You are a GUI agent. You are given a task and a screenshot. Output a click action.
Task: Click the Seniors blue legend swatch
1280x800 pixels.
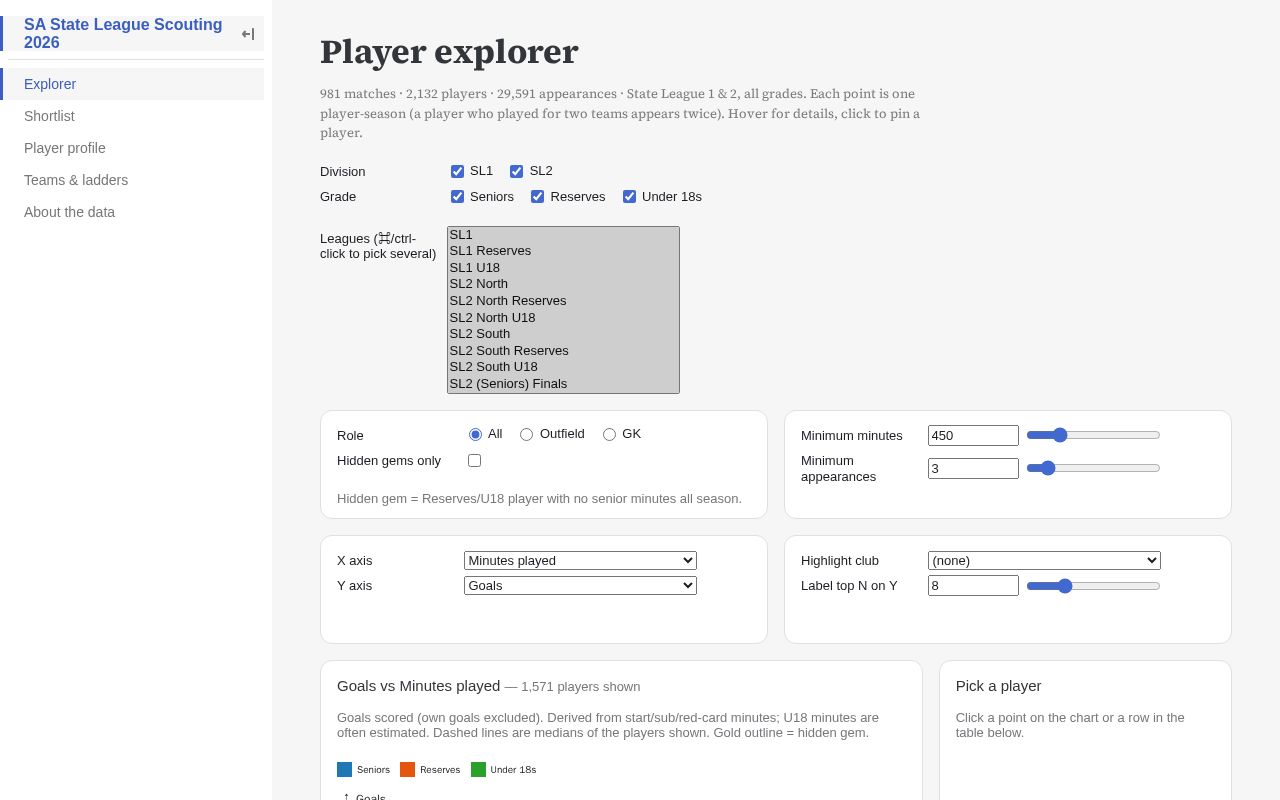[x=344, y=770]
